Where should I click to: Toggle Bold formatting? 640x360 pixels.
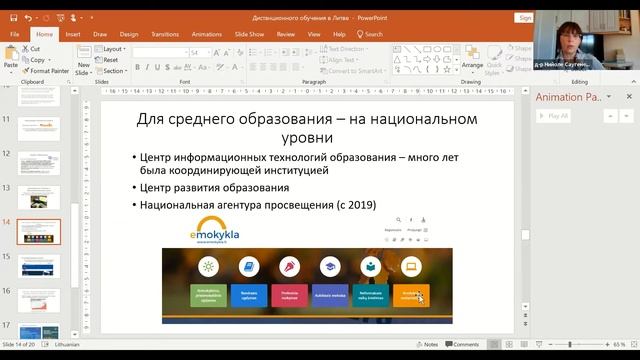pyautogui.click(x=137, y=67)
